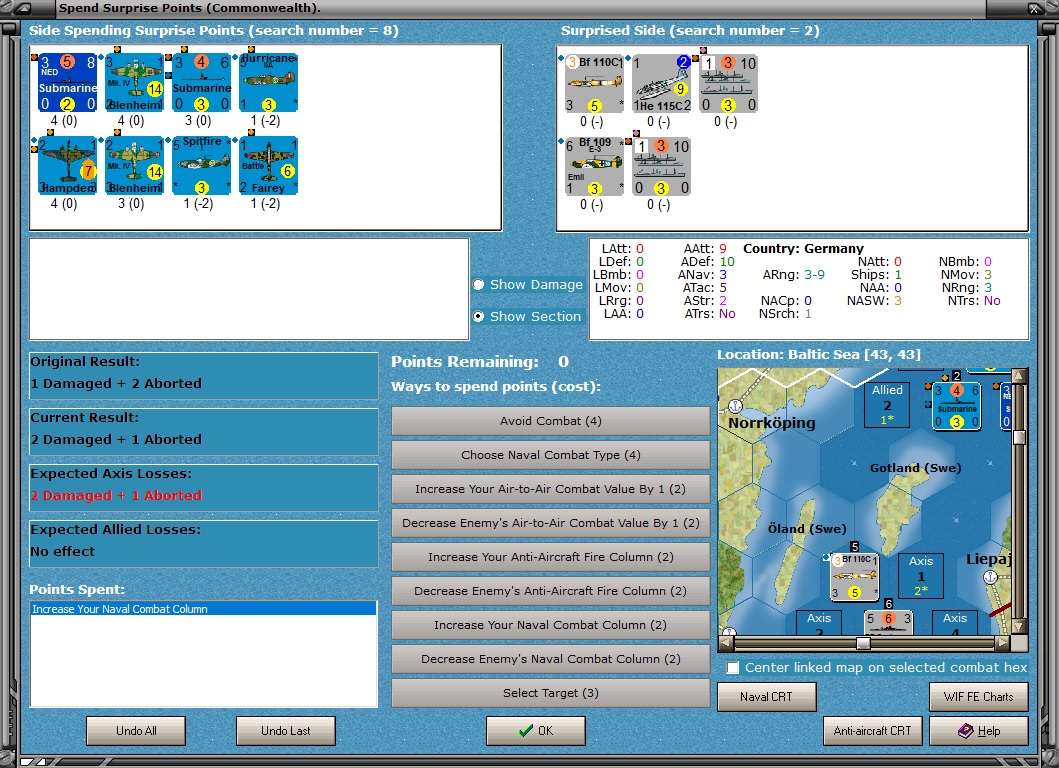Click the Axis 1 sea box marker
The image size is (1059, 768).
(x=921, y=575)
